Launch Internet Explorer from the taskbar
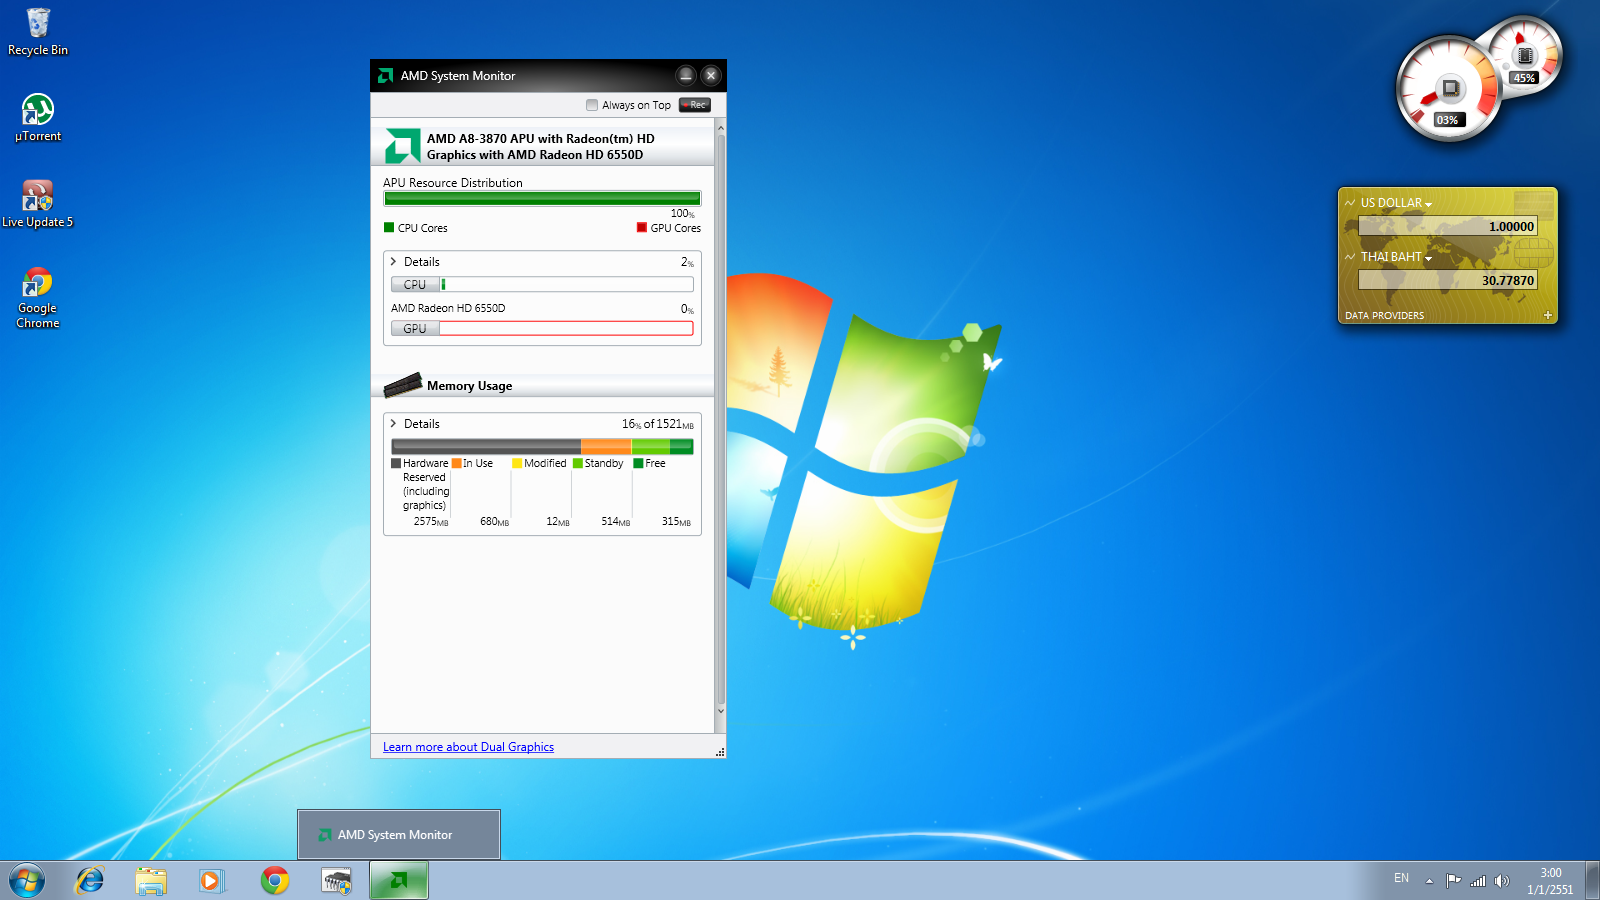This screenshot has height=900, width=1600. 90,881
